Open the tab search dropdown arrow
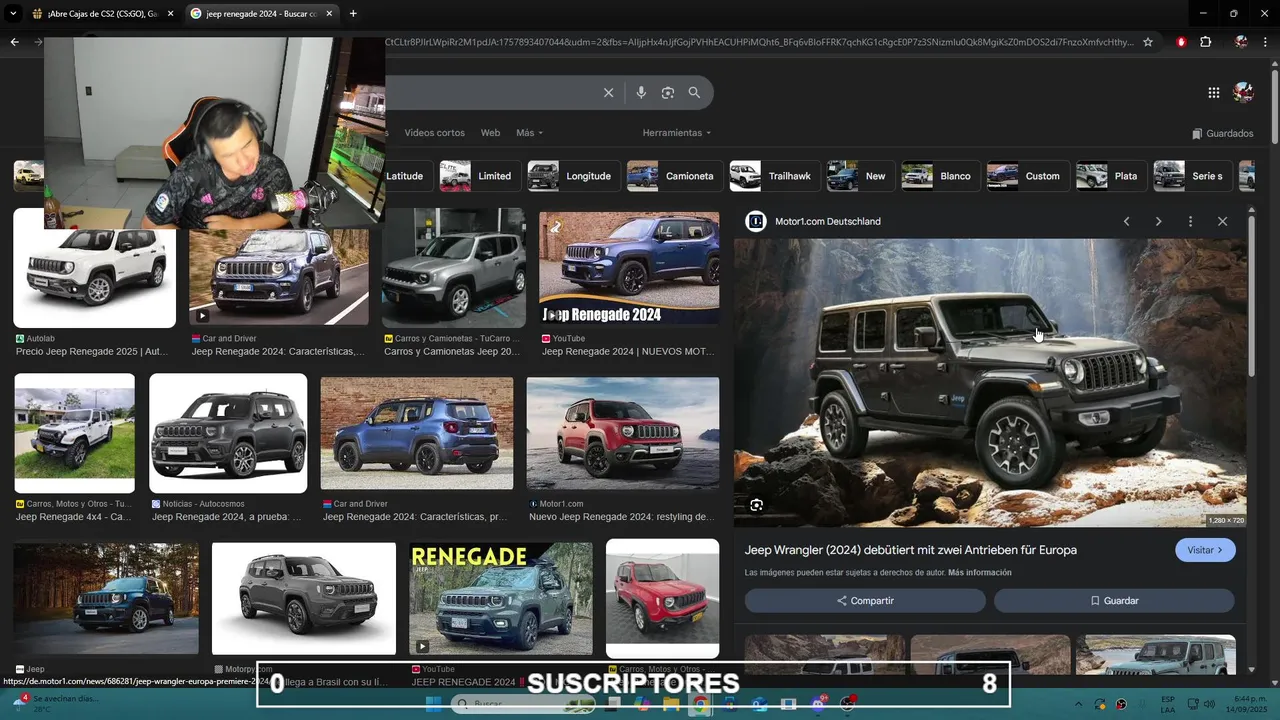1280x720 pixels. [x=14, y=14]
